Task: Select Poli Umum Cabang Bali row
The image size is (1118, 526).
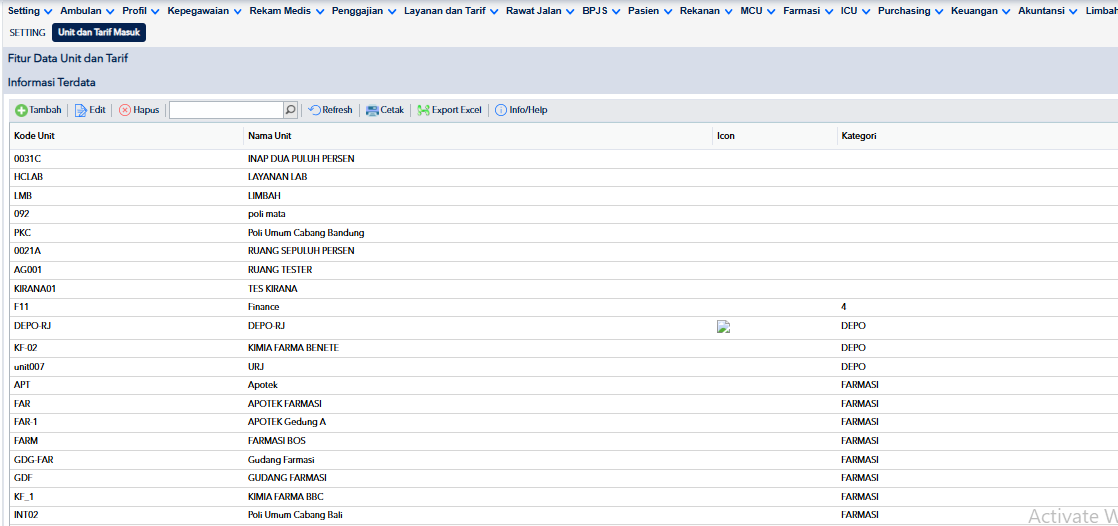Action: (564, 515)
